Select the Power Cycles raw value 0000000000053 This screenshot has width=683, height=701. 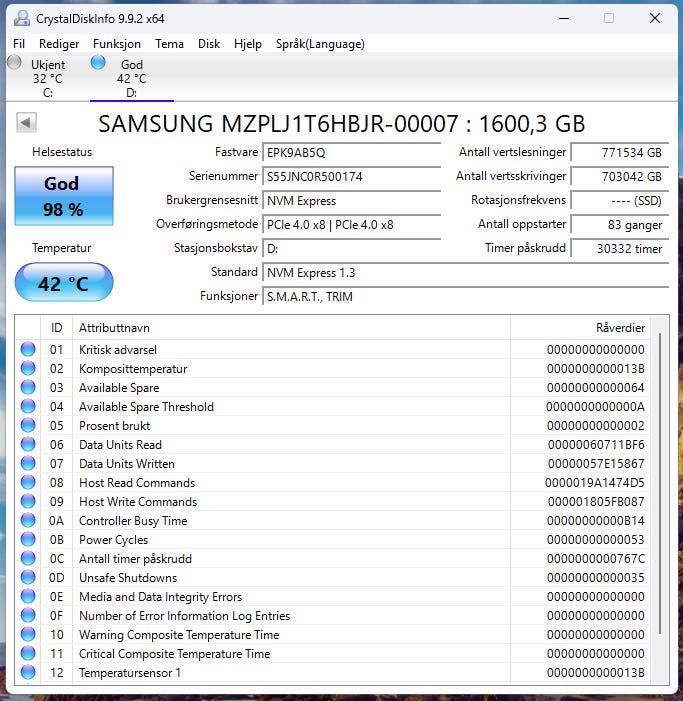point(595,540)
